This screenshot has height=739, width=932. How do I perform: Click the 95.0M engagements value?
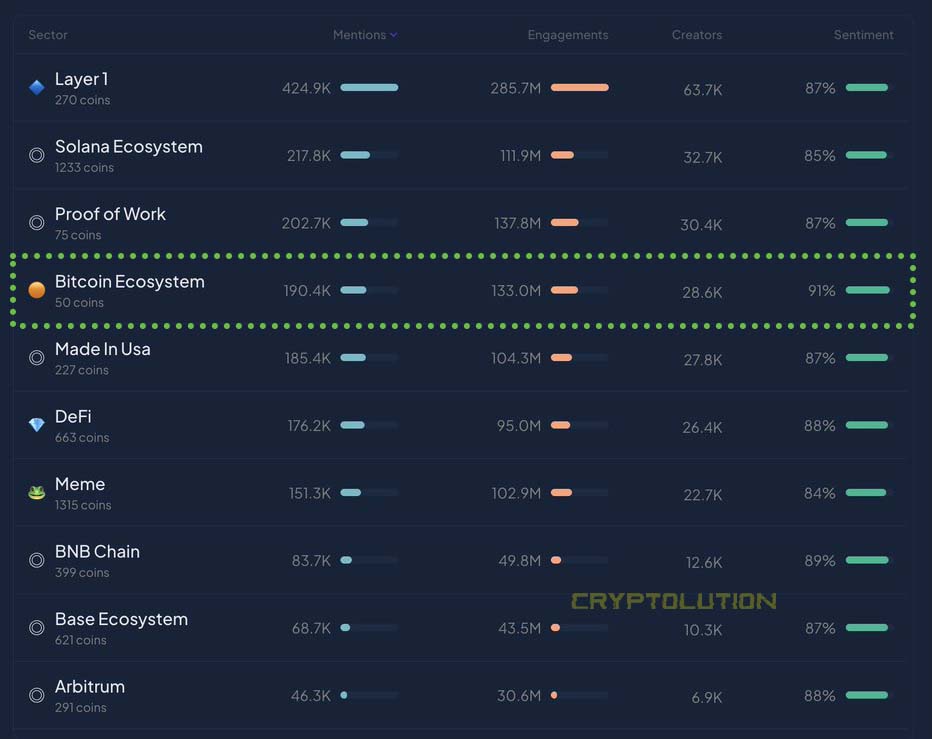coord(519,426)
